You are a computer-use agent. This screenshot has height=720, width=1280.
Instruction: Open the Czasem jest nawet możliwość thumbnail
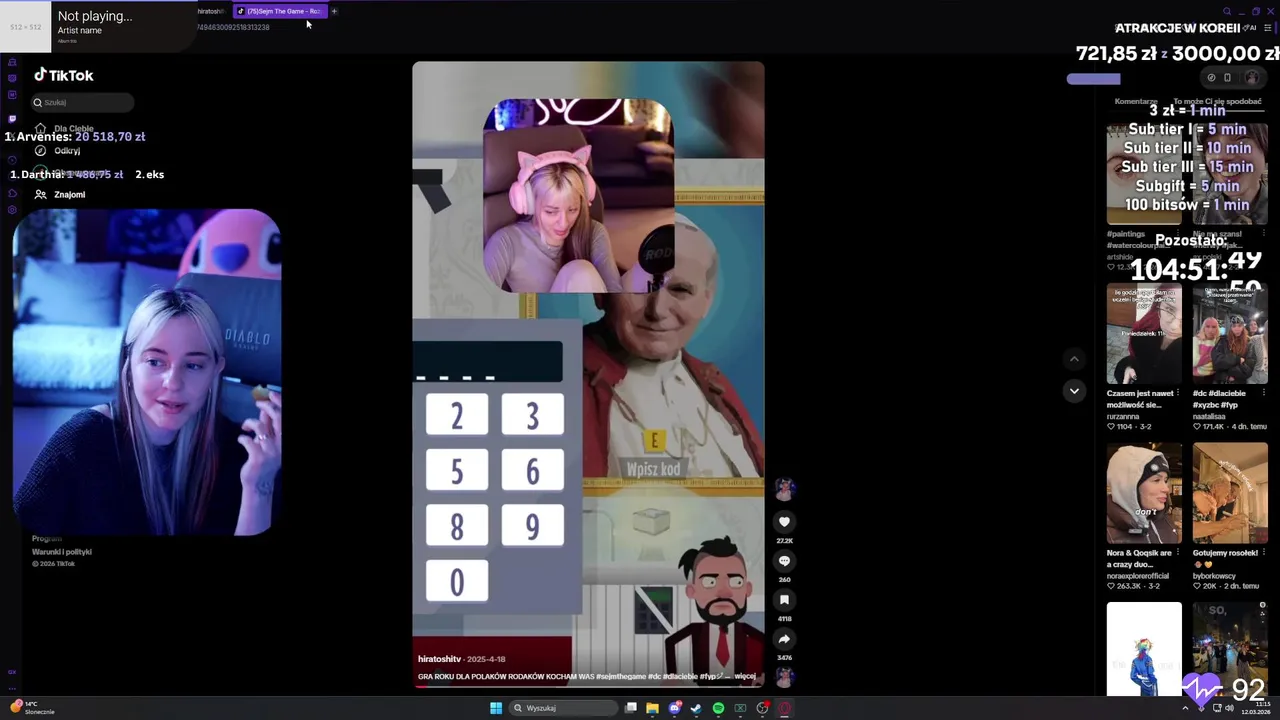click(x=1144, y=334)
